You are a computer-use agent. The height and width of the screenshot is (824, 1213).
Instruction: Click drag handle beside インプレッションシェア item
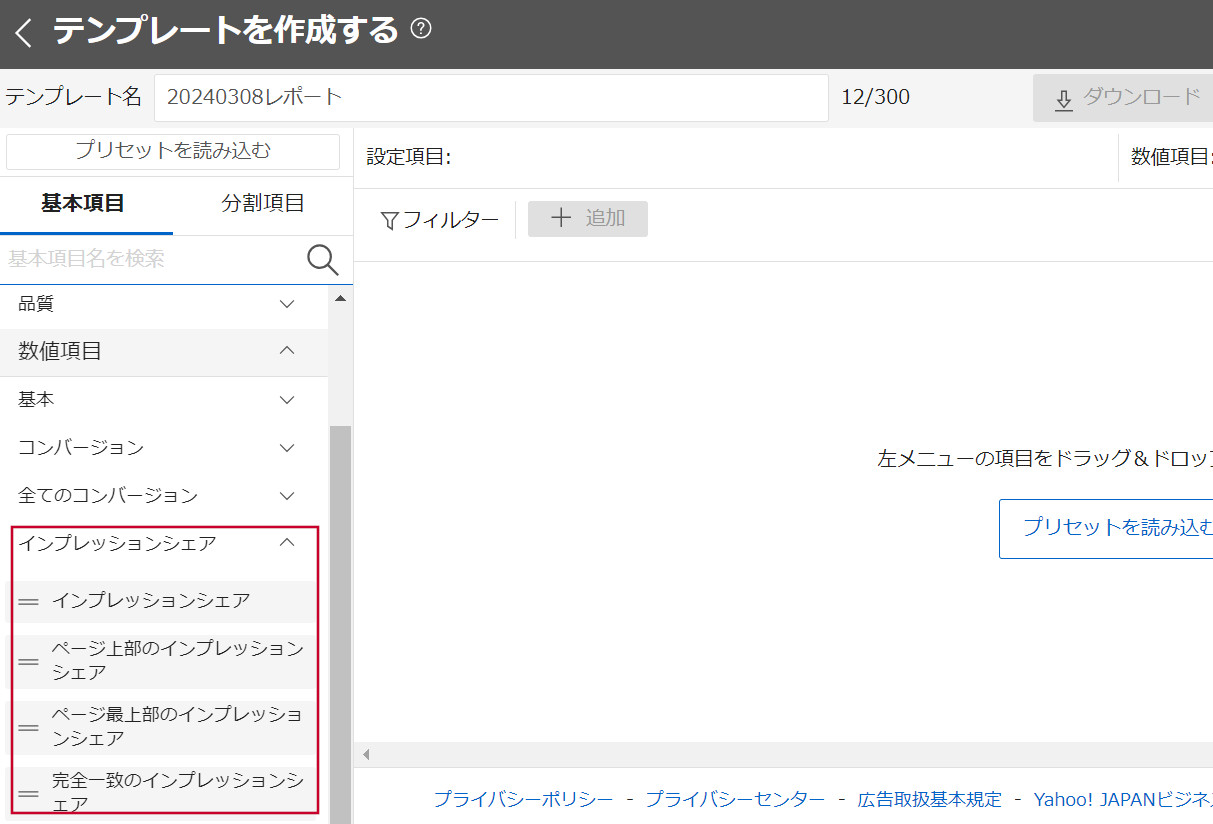(29, 602)
